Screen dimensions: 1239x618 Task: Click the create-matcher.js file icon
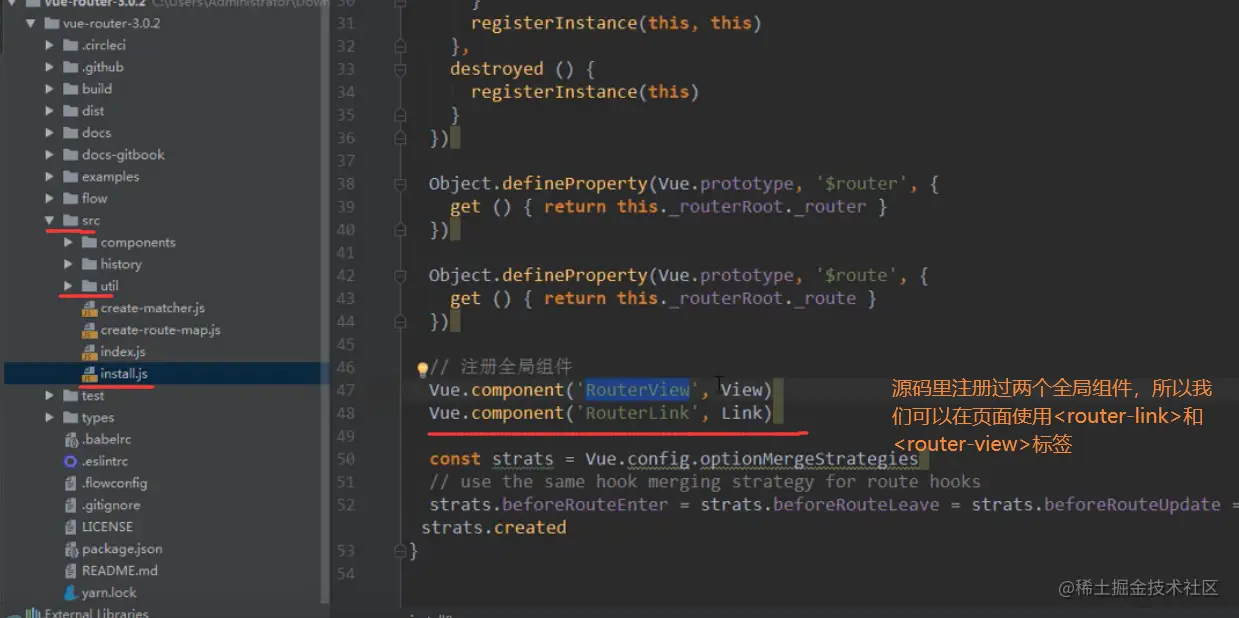click(x=89, y=308)
